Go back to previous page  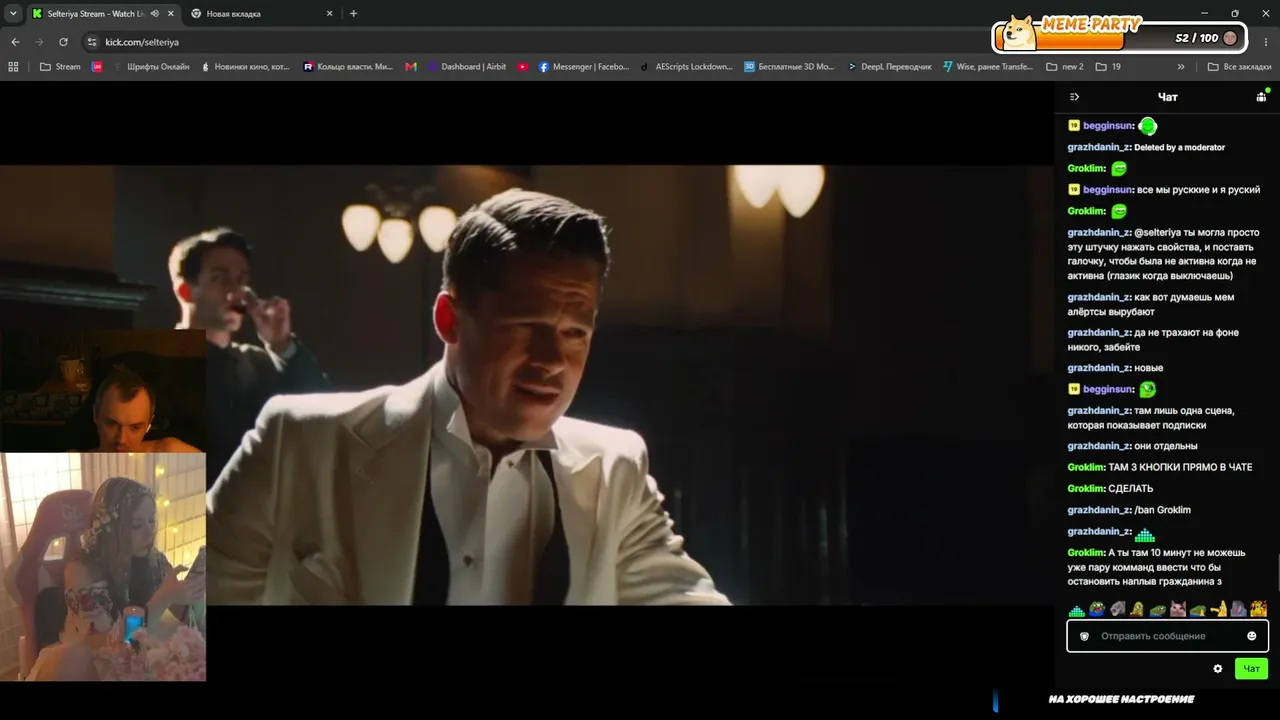(x=15, y=42)
